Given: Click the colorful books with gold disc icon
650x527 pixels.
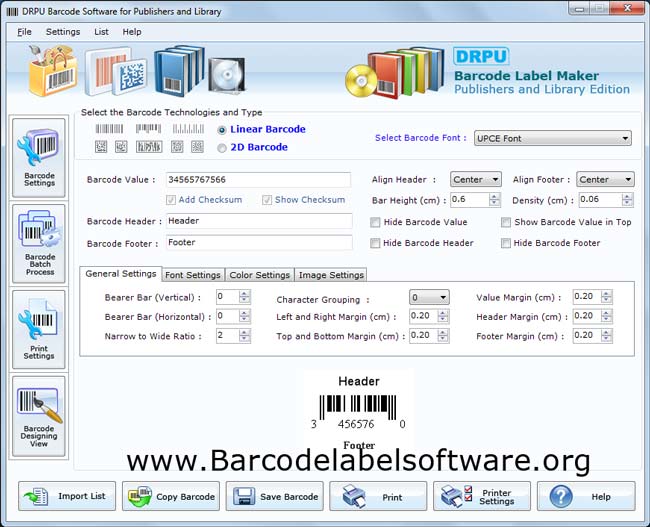Looking at the screenshot, I should [394, 73].
